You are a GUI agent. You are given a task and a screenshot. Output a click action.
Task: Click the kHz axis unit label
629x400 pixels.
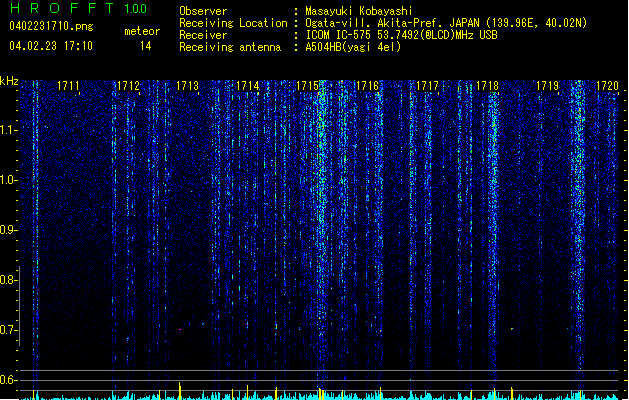9,81
